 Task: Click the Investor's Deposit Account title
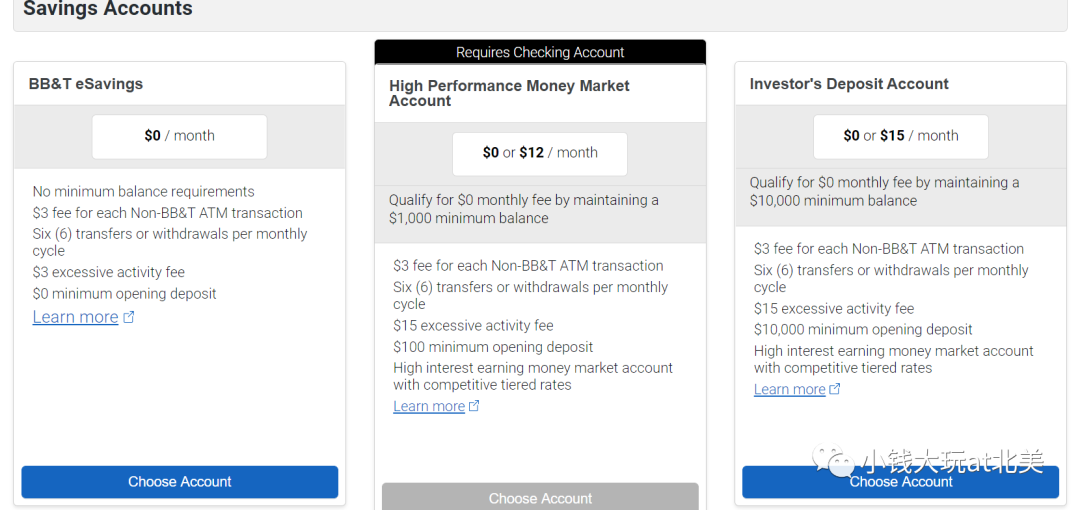point(849,84)
